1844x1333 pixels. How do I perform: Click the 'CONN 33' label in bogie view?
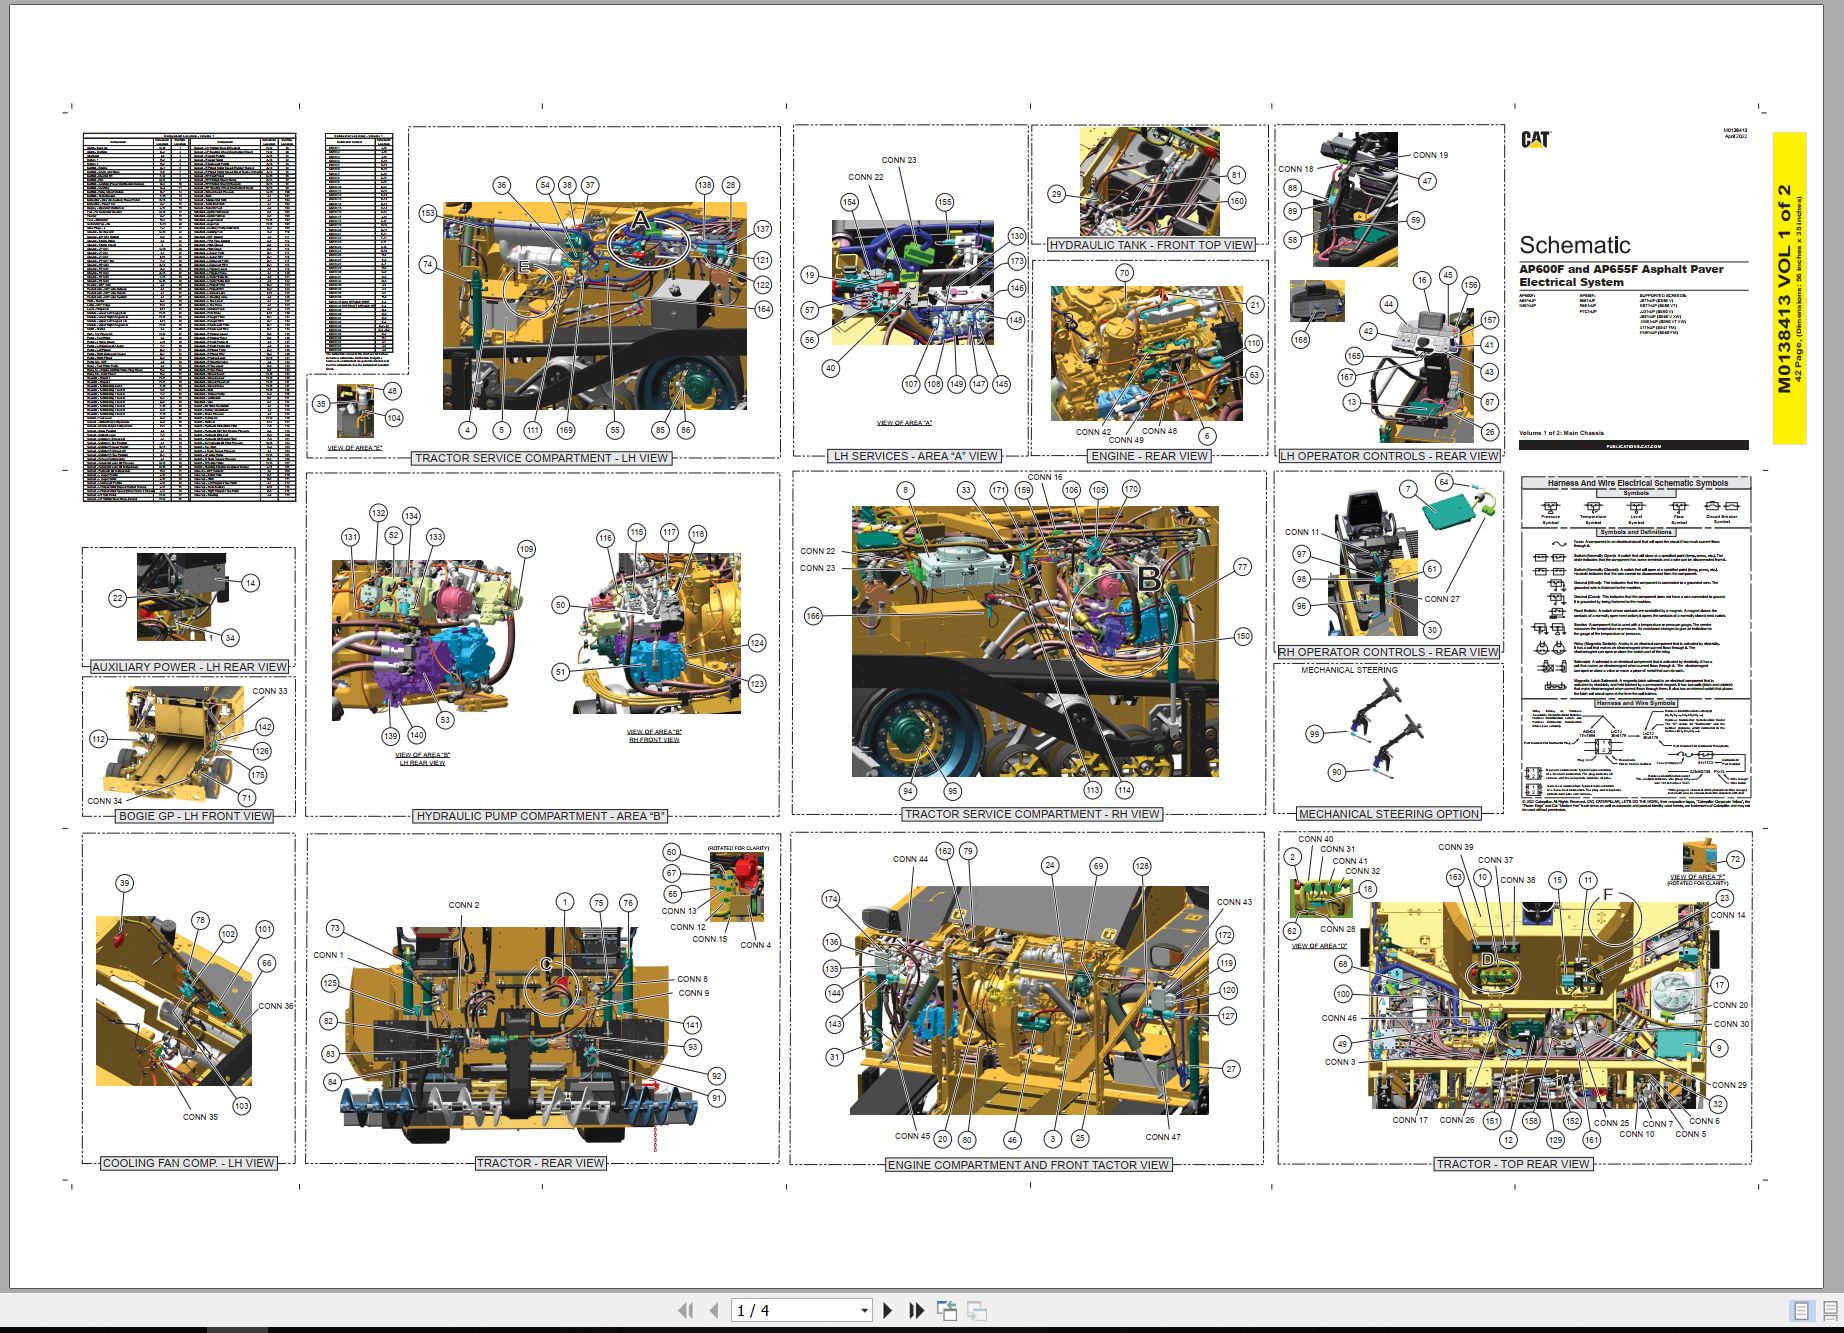point(269,691)
